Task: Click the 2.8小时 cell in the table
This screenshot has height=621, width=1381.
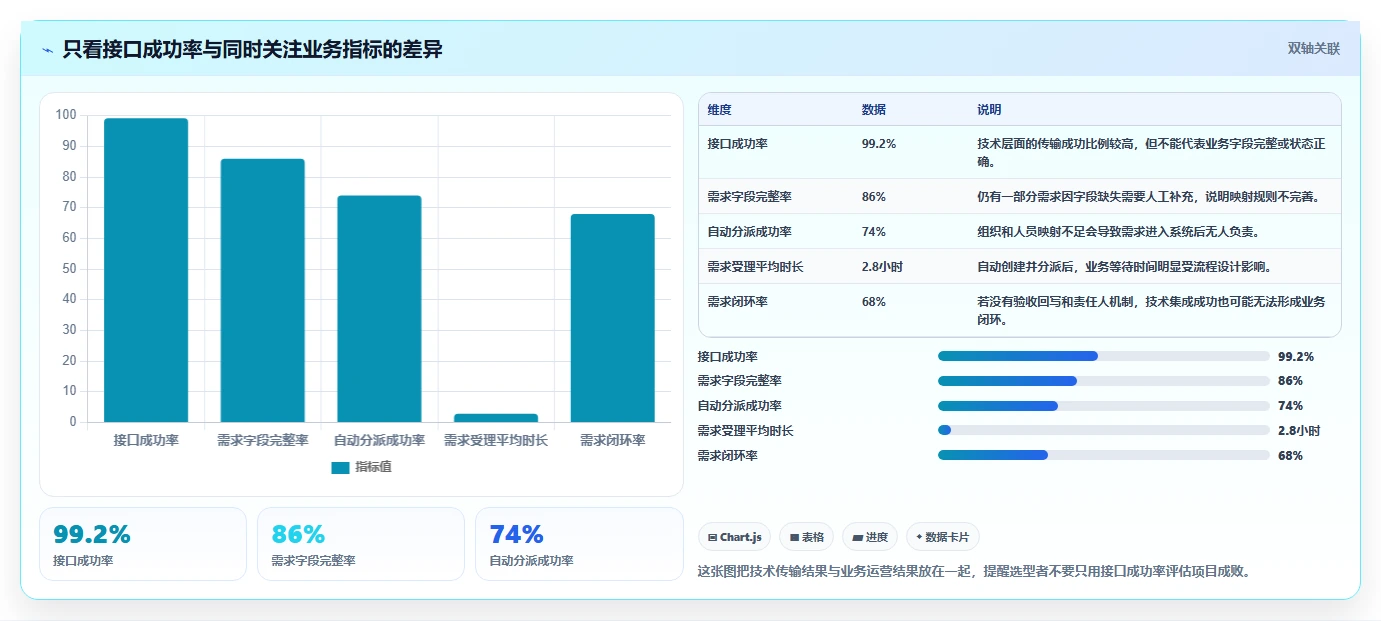Action: 882,267
